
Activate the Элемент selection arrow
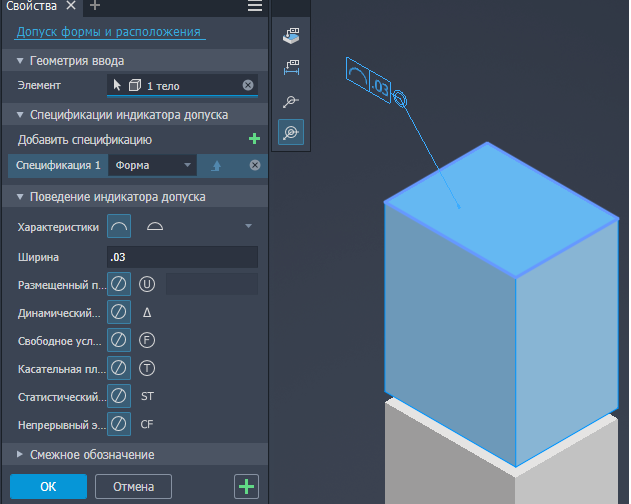tap(117, 85)
